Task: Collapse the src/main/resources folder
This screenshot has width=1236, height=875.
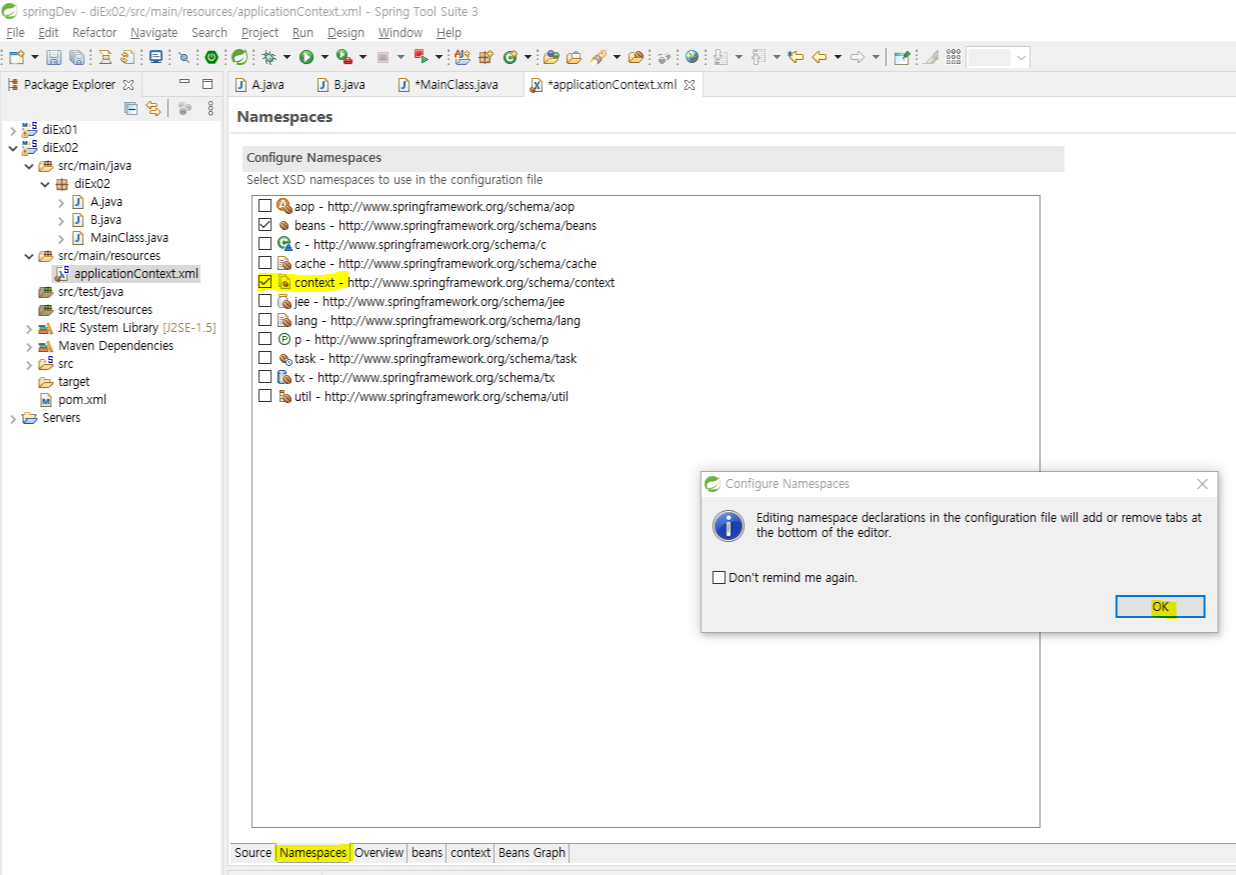Action: point(29,256)
